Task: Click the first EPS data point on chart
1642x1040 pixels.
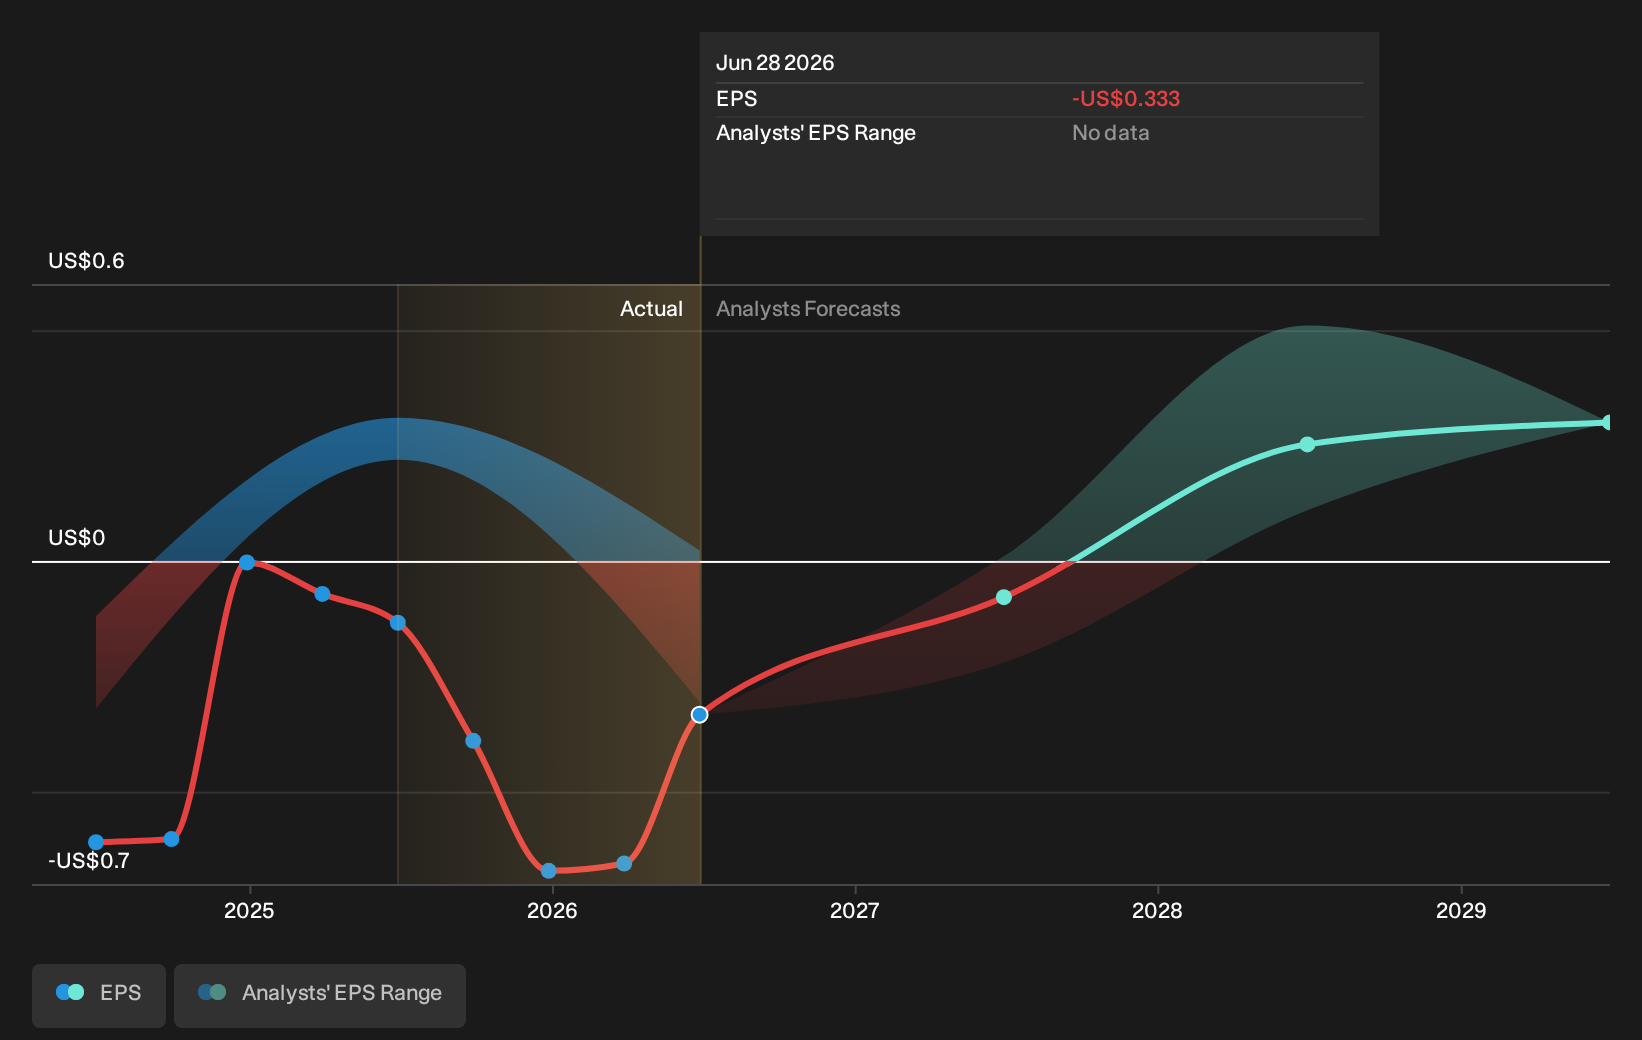Action: 96,842
